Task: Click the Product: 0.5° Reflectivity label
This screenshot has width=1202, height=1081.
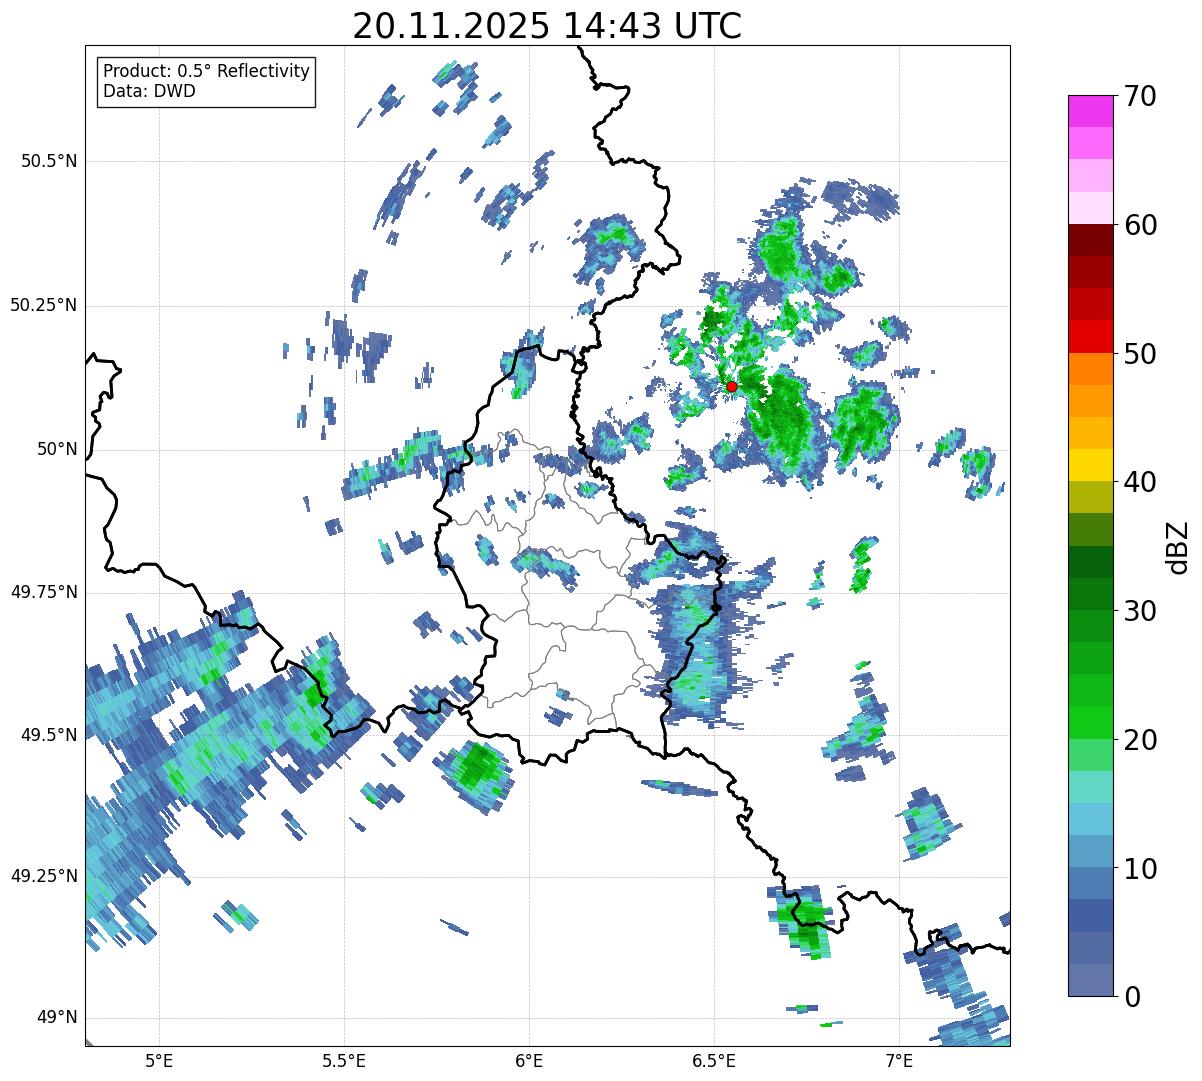Action: tap(206, 72)
